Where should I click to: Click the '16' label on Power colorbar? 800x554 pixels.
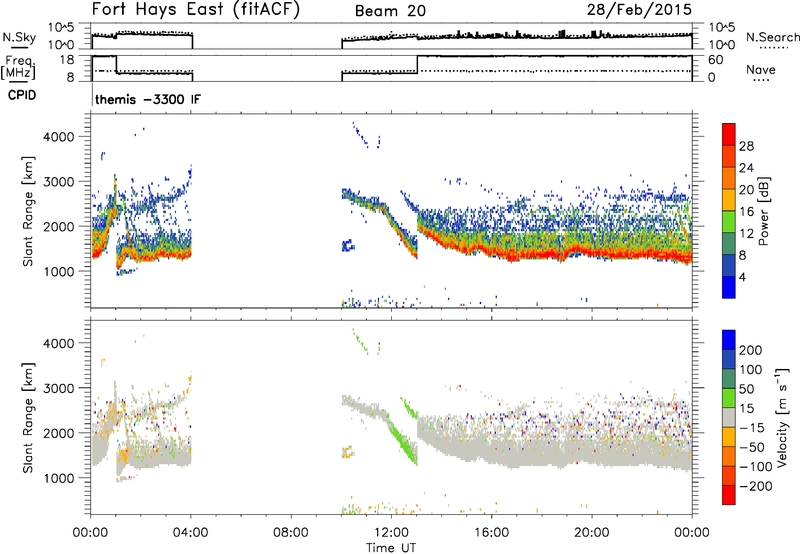click(x=746, y=211)
